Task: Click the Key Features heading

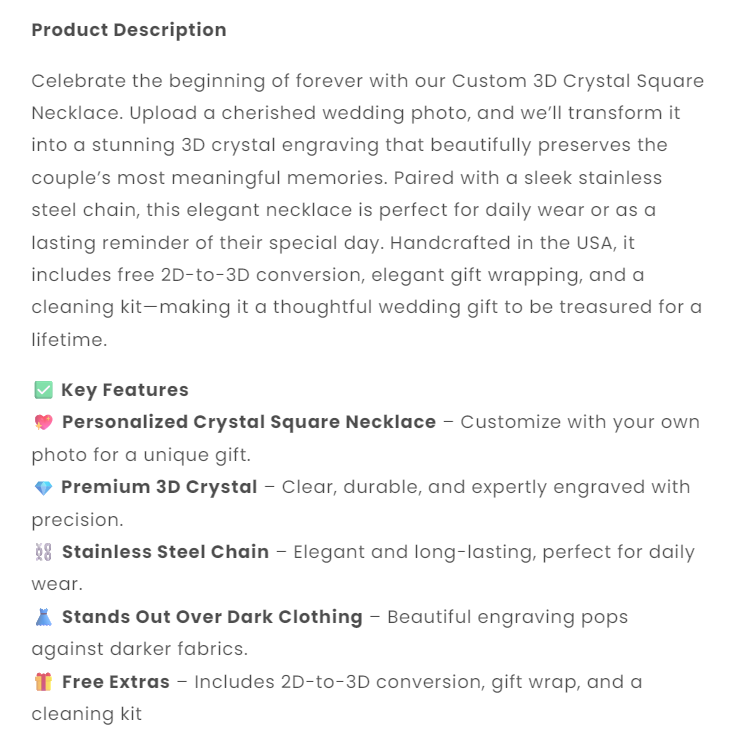Action: point(125,390)
